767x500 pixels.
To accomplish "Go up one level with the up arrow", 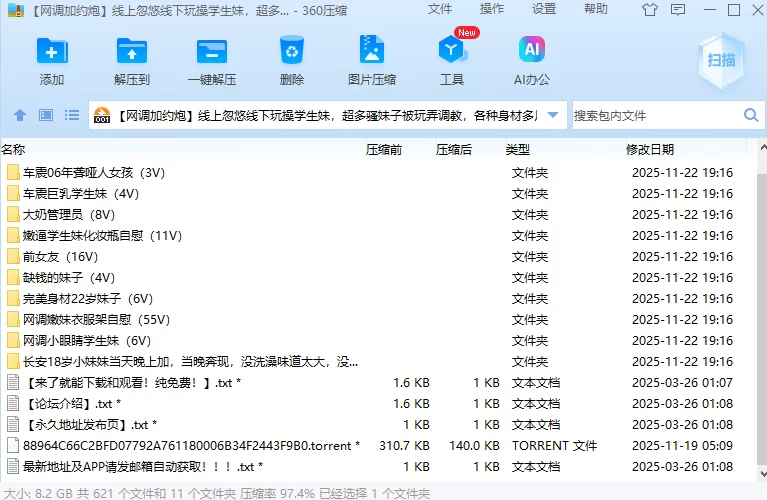I will 20,116.
